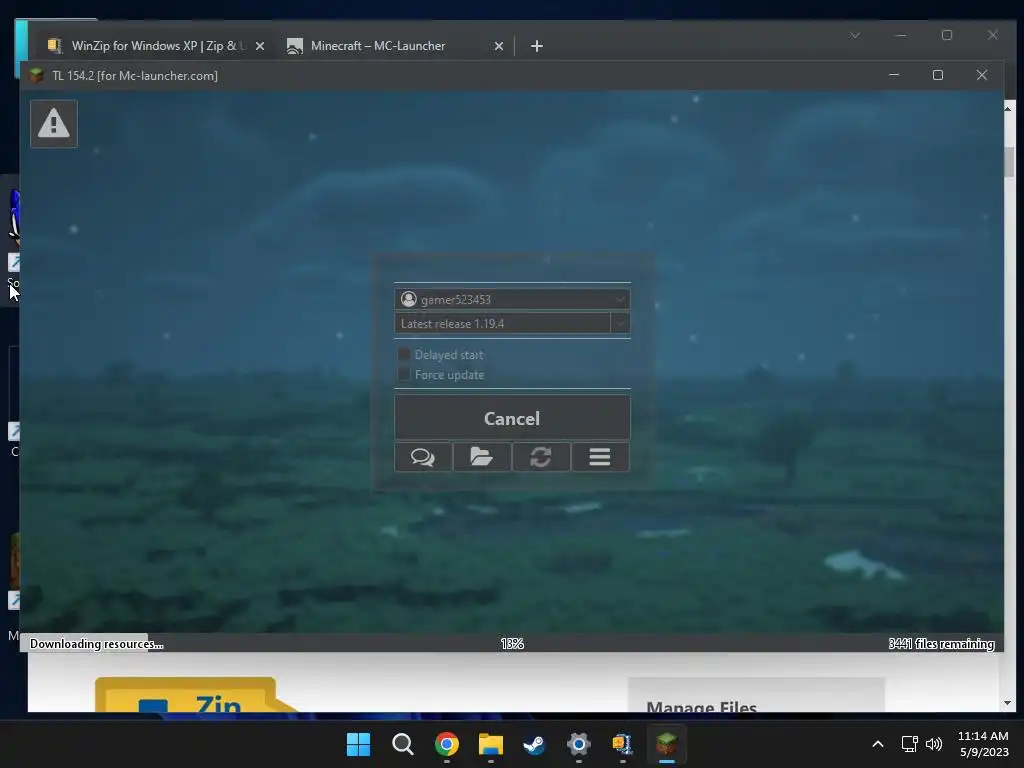This screenshot has width=1024, height=768.
Task: Click WinZip tab favicon in browser
Action: point(54,46)
